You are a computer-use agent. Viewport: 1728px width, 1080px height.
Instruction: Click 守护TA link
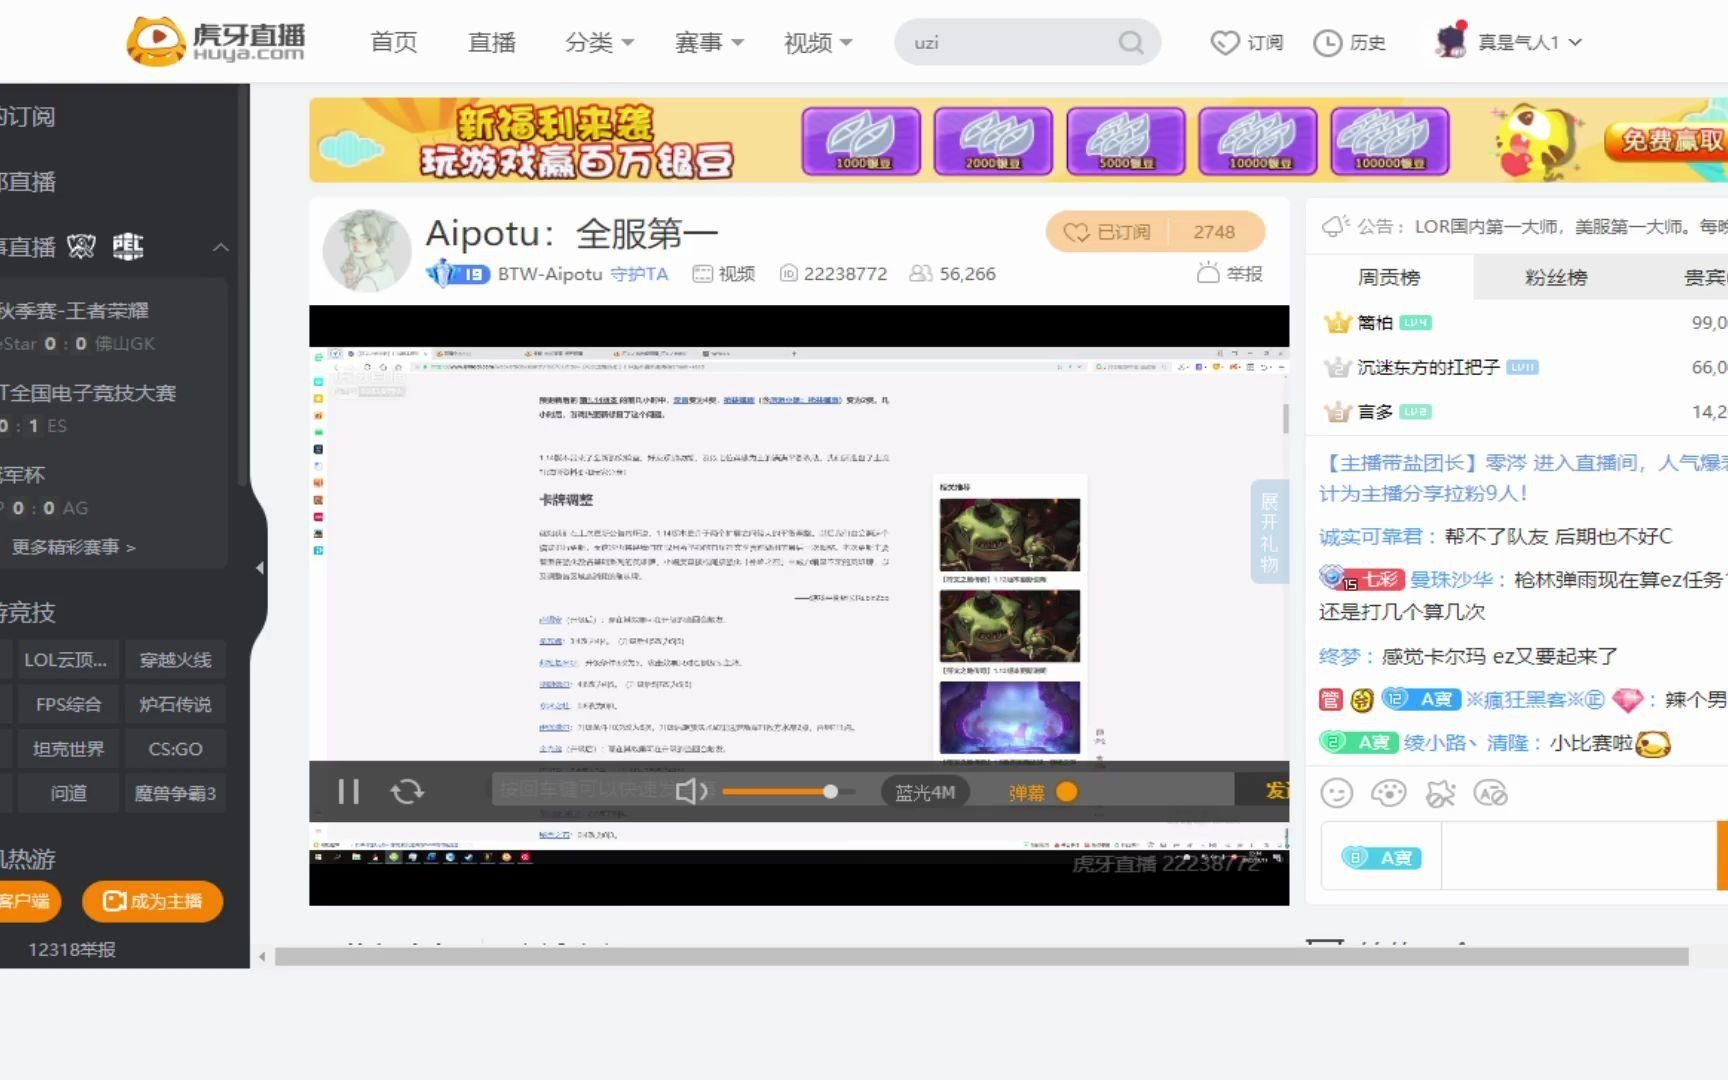(x=639, y=273)
